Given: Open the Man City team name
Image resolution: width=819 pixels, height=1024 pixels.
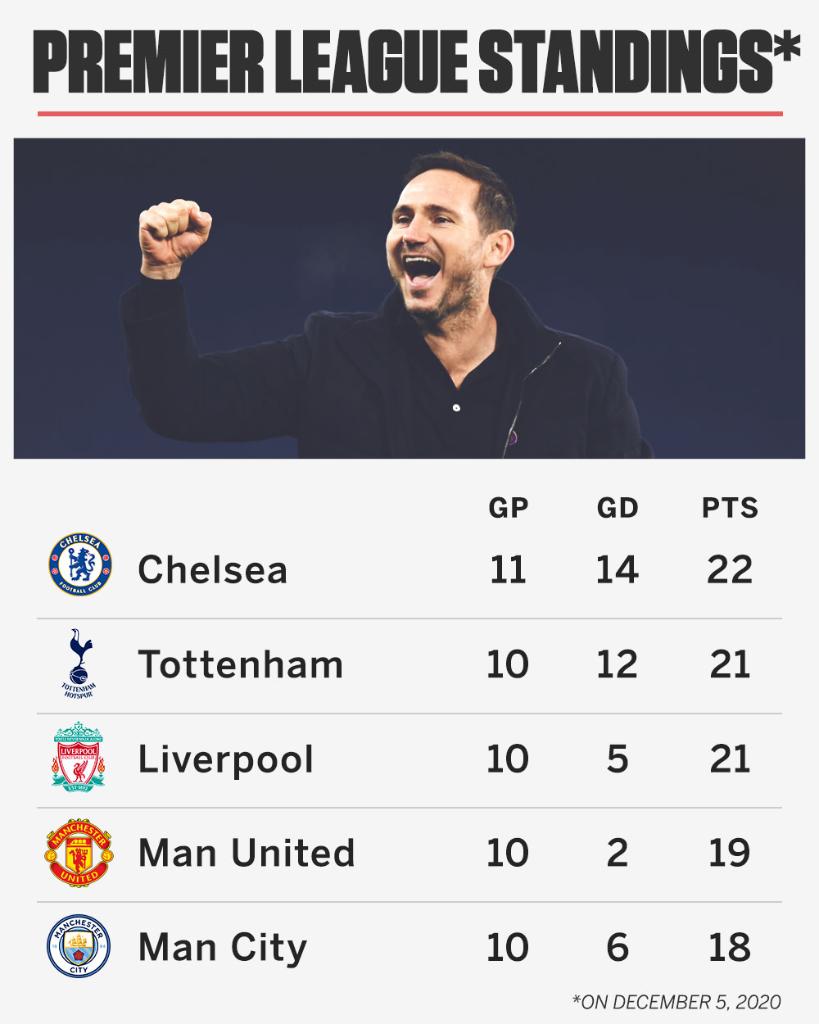Looking at the screenshot, I should tap(222, 948).
